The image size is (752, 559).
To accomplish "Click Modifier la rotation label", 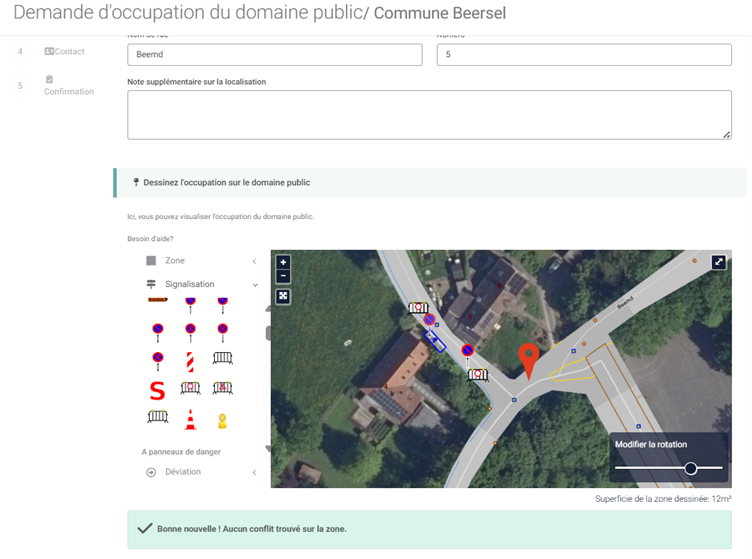I will tap(651, 444).
